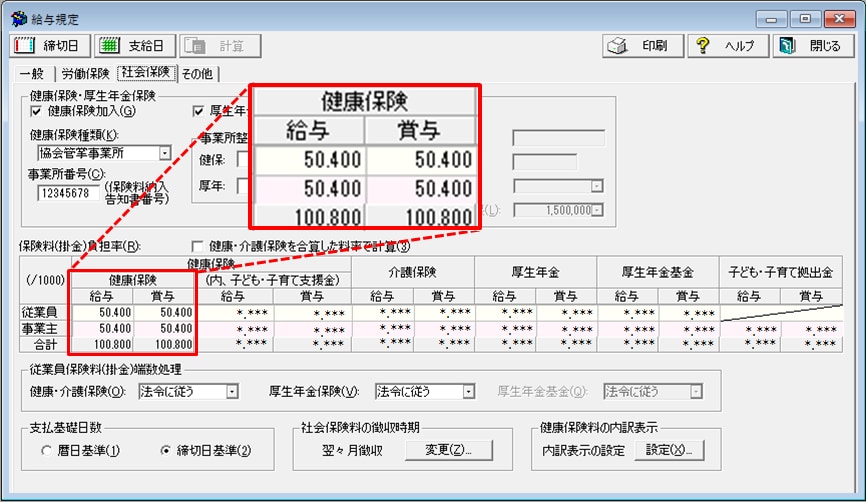The height and width of the screenshot is (502, 866).
Task: Open ヘルプ with the question mark icon
Action: 704,46
